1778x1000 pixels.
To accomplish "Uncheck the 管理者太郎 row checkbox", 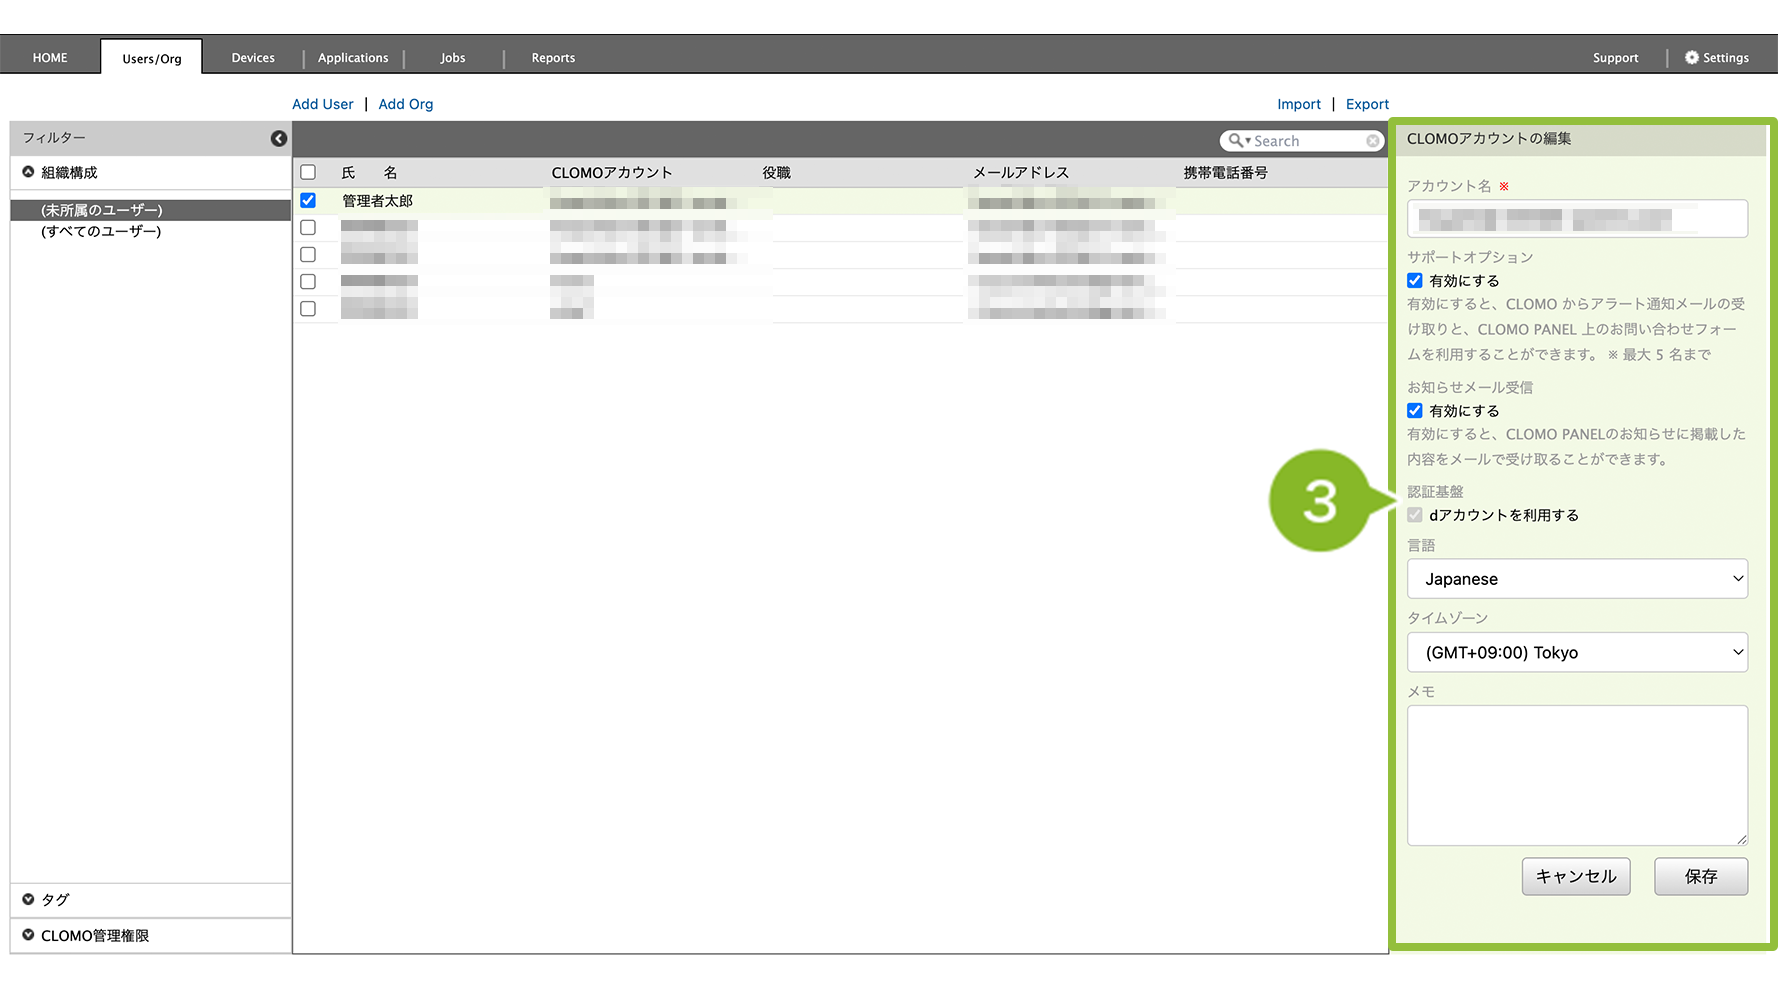I will click(x=308, y=200).
